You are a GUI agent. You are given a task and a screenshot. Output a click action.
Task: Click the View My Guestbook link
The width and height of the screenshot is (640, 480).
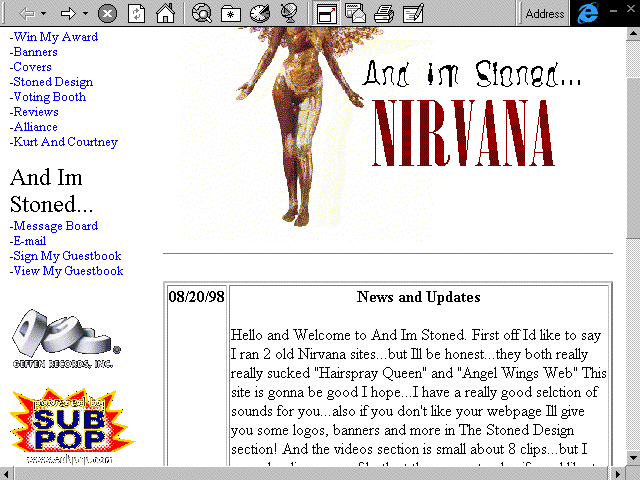click(68, 271)
